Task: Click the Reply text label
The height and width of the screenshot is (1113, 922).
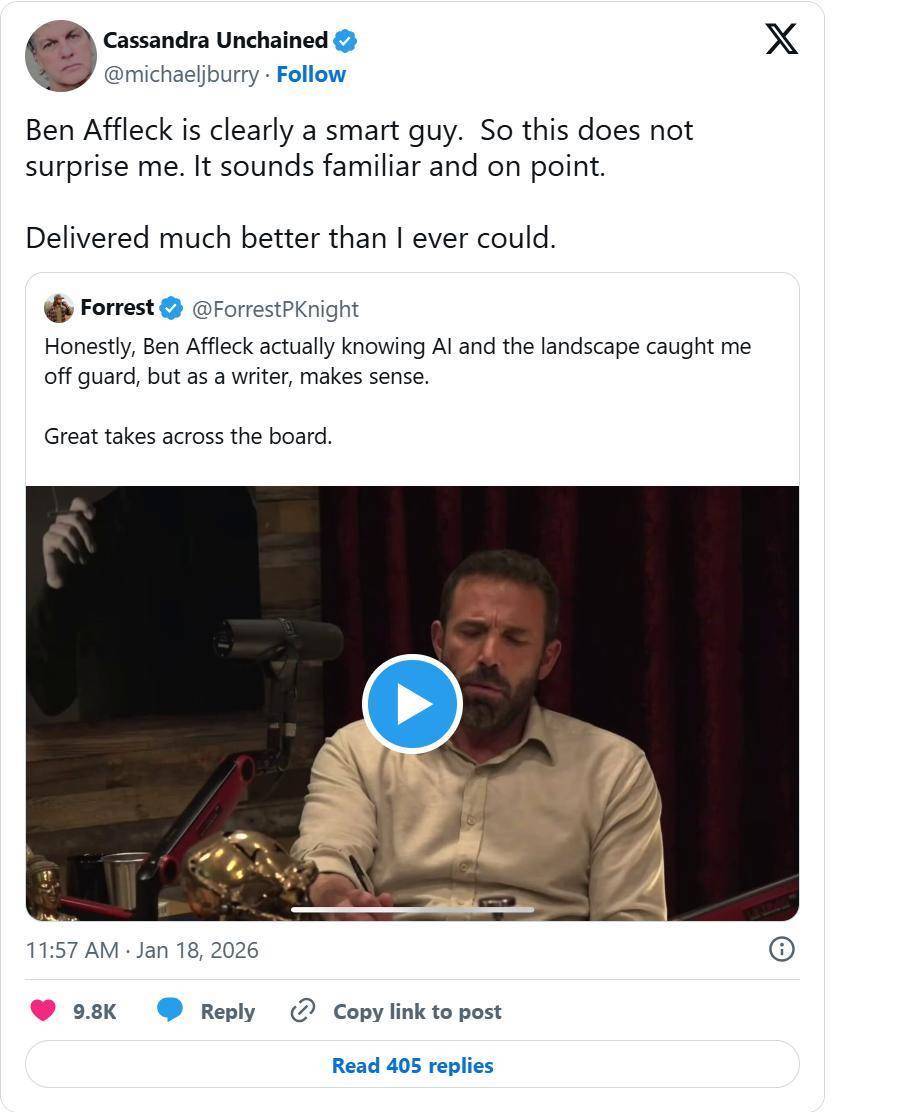Action: click(227, 1012)
